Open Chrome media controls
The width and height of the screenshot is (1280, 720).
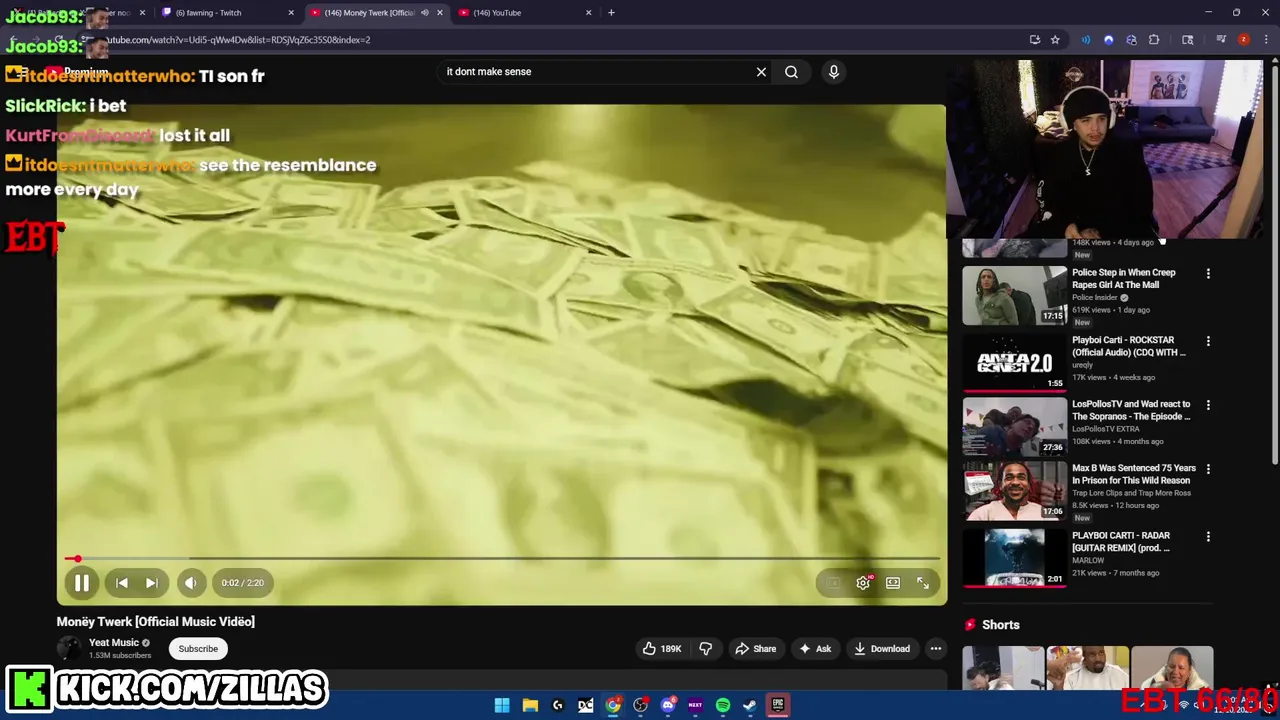pos(1221,40)
